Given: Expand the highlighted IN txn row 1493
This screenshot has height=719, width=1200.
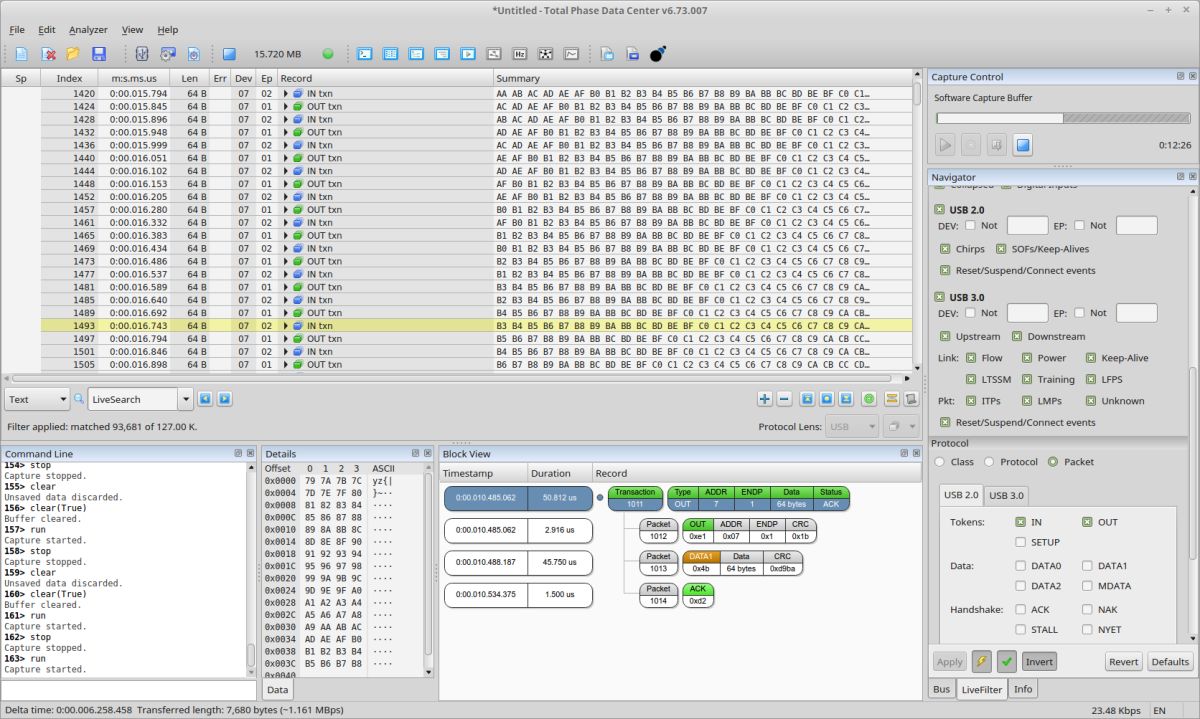Looking at the screenshot, I should pos(286,326).
